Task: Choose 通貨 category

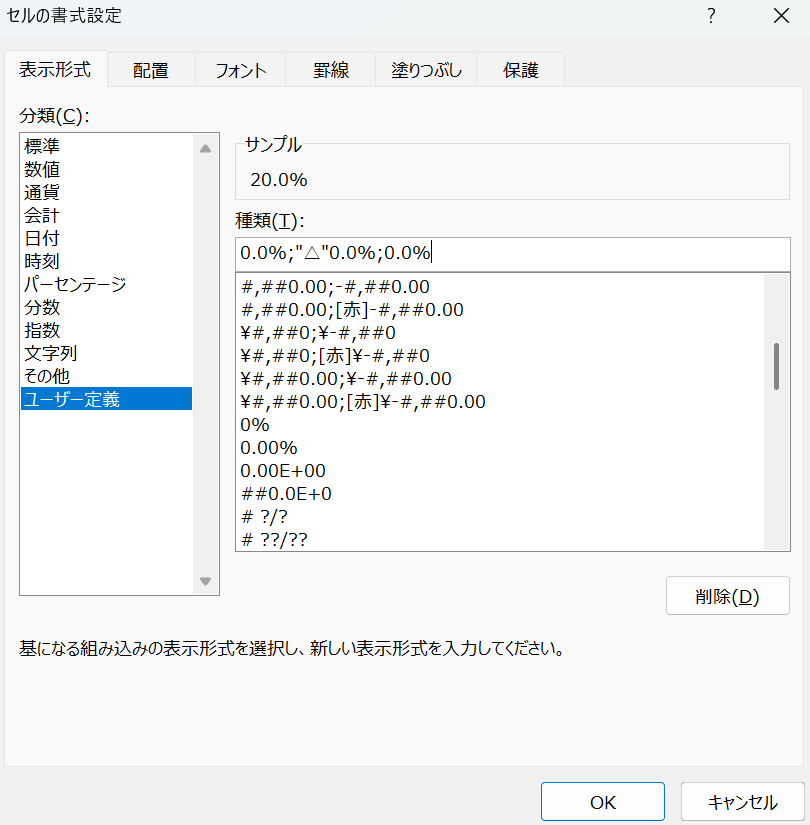Action: click(x=42, y=192)
